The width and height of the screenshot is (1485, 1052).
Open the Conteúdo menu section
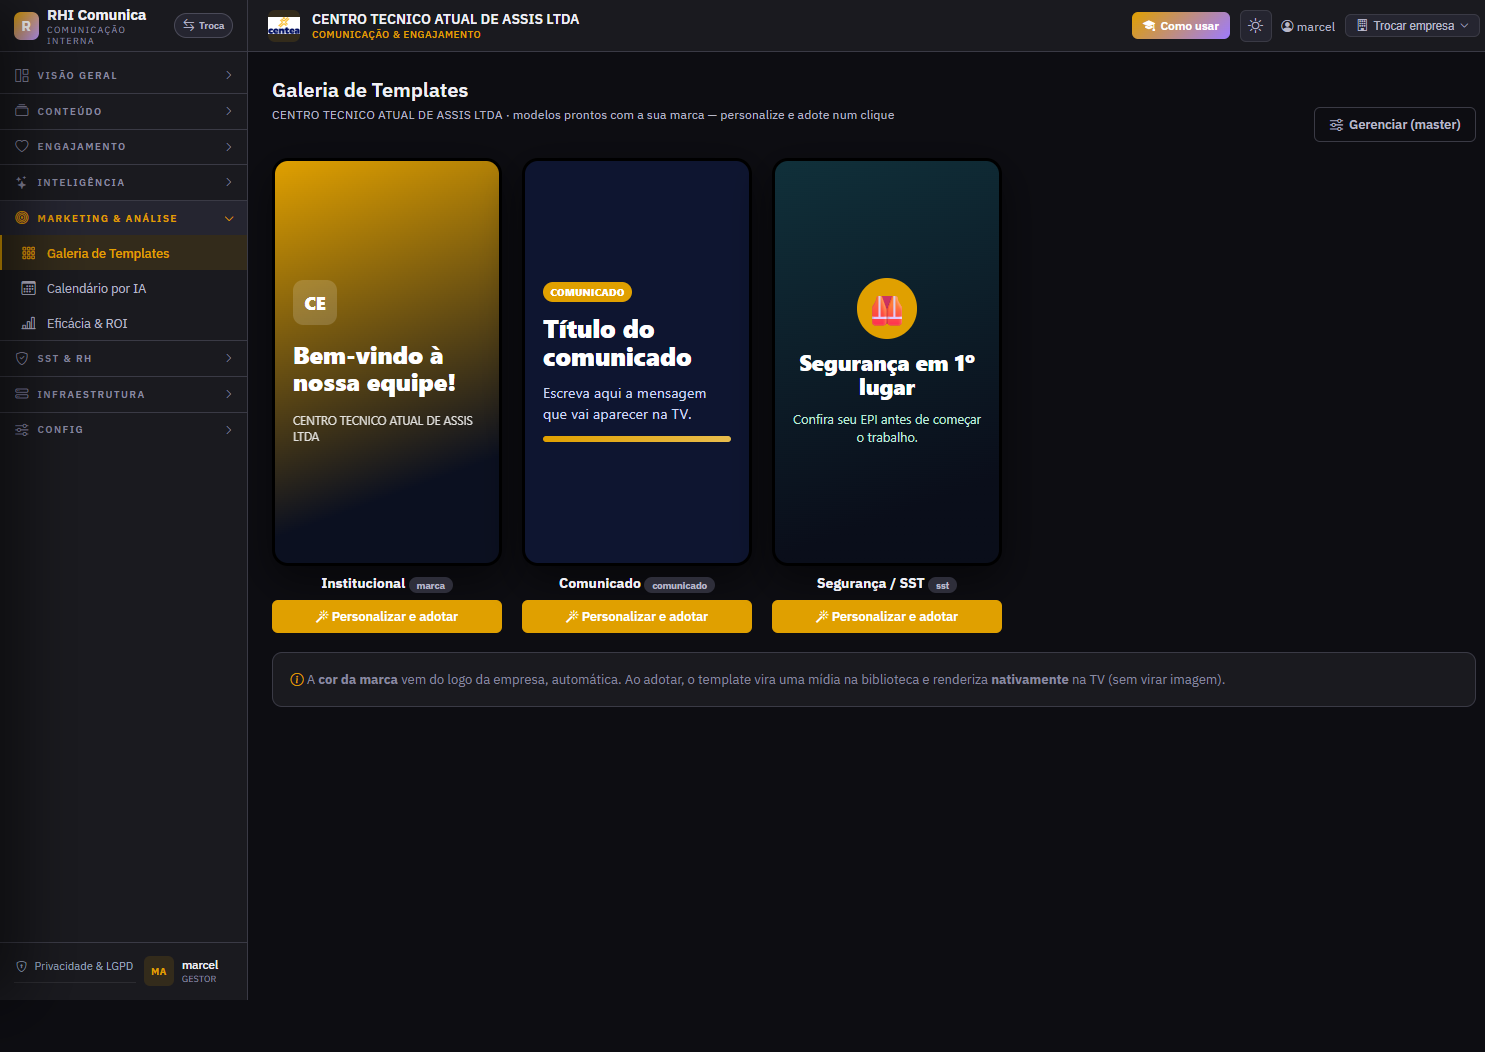click(124, 111)
